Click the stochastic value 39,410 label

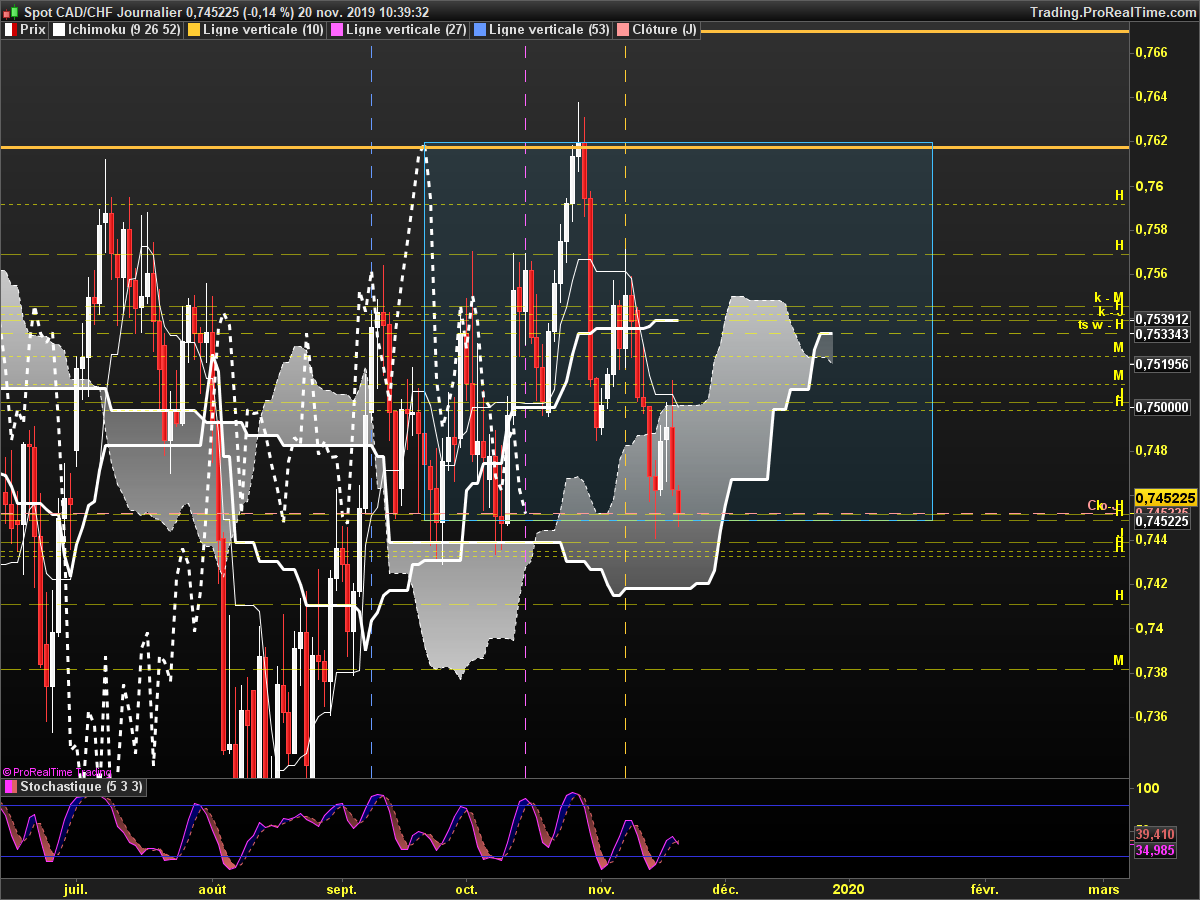(1155, 834)
